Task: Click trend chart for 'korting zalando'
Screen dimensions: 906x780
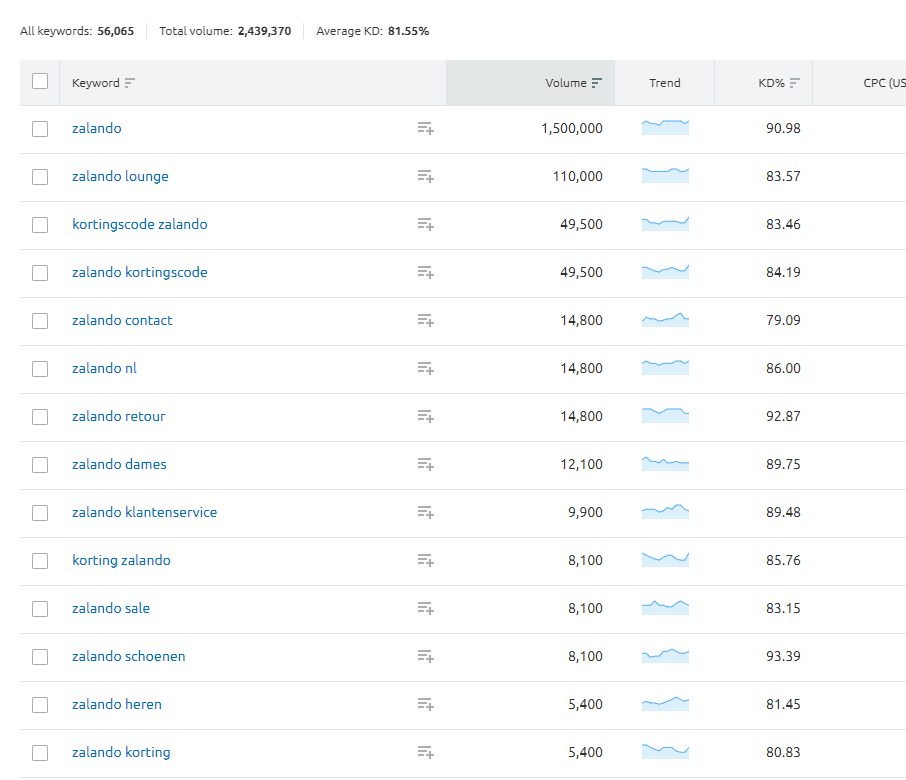Action: 665,559
